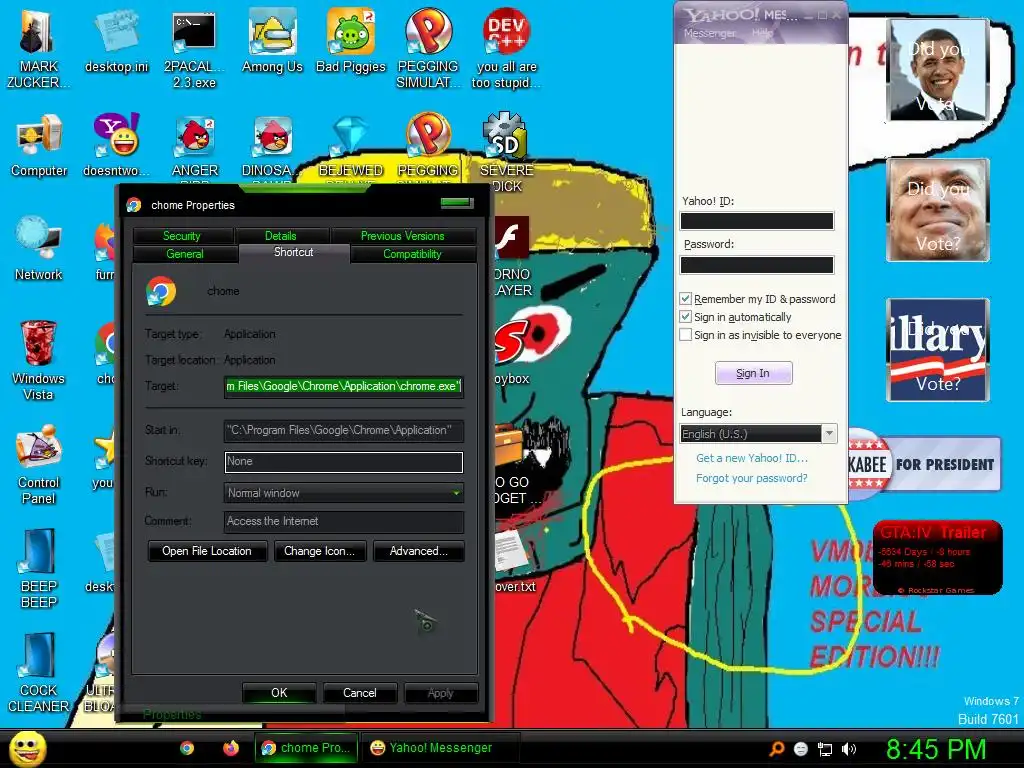Toggle Sign in automatically checkbox
This screenshot has width=1024, height=768.
(x=685, y=317)
